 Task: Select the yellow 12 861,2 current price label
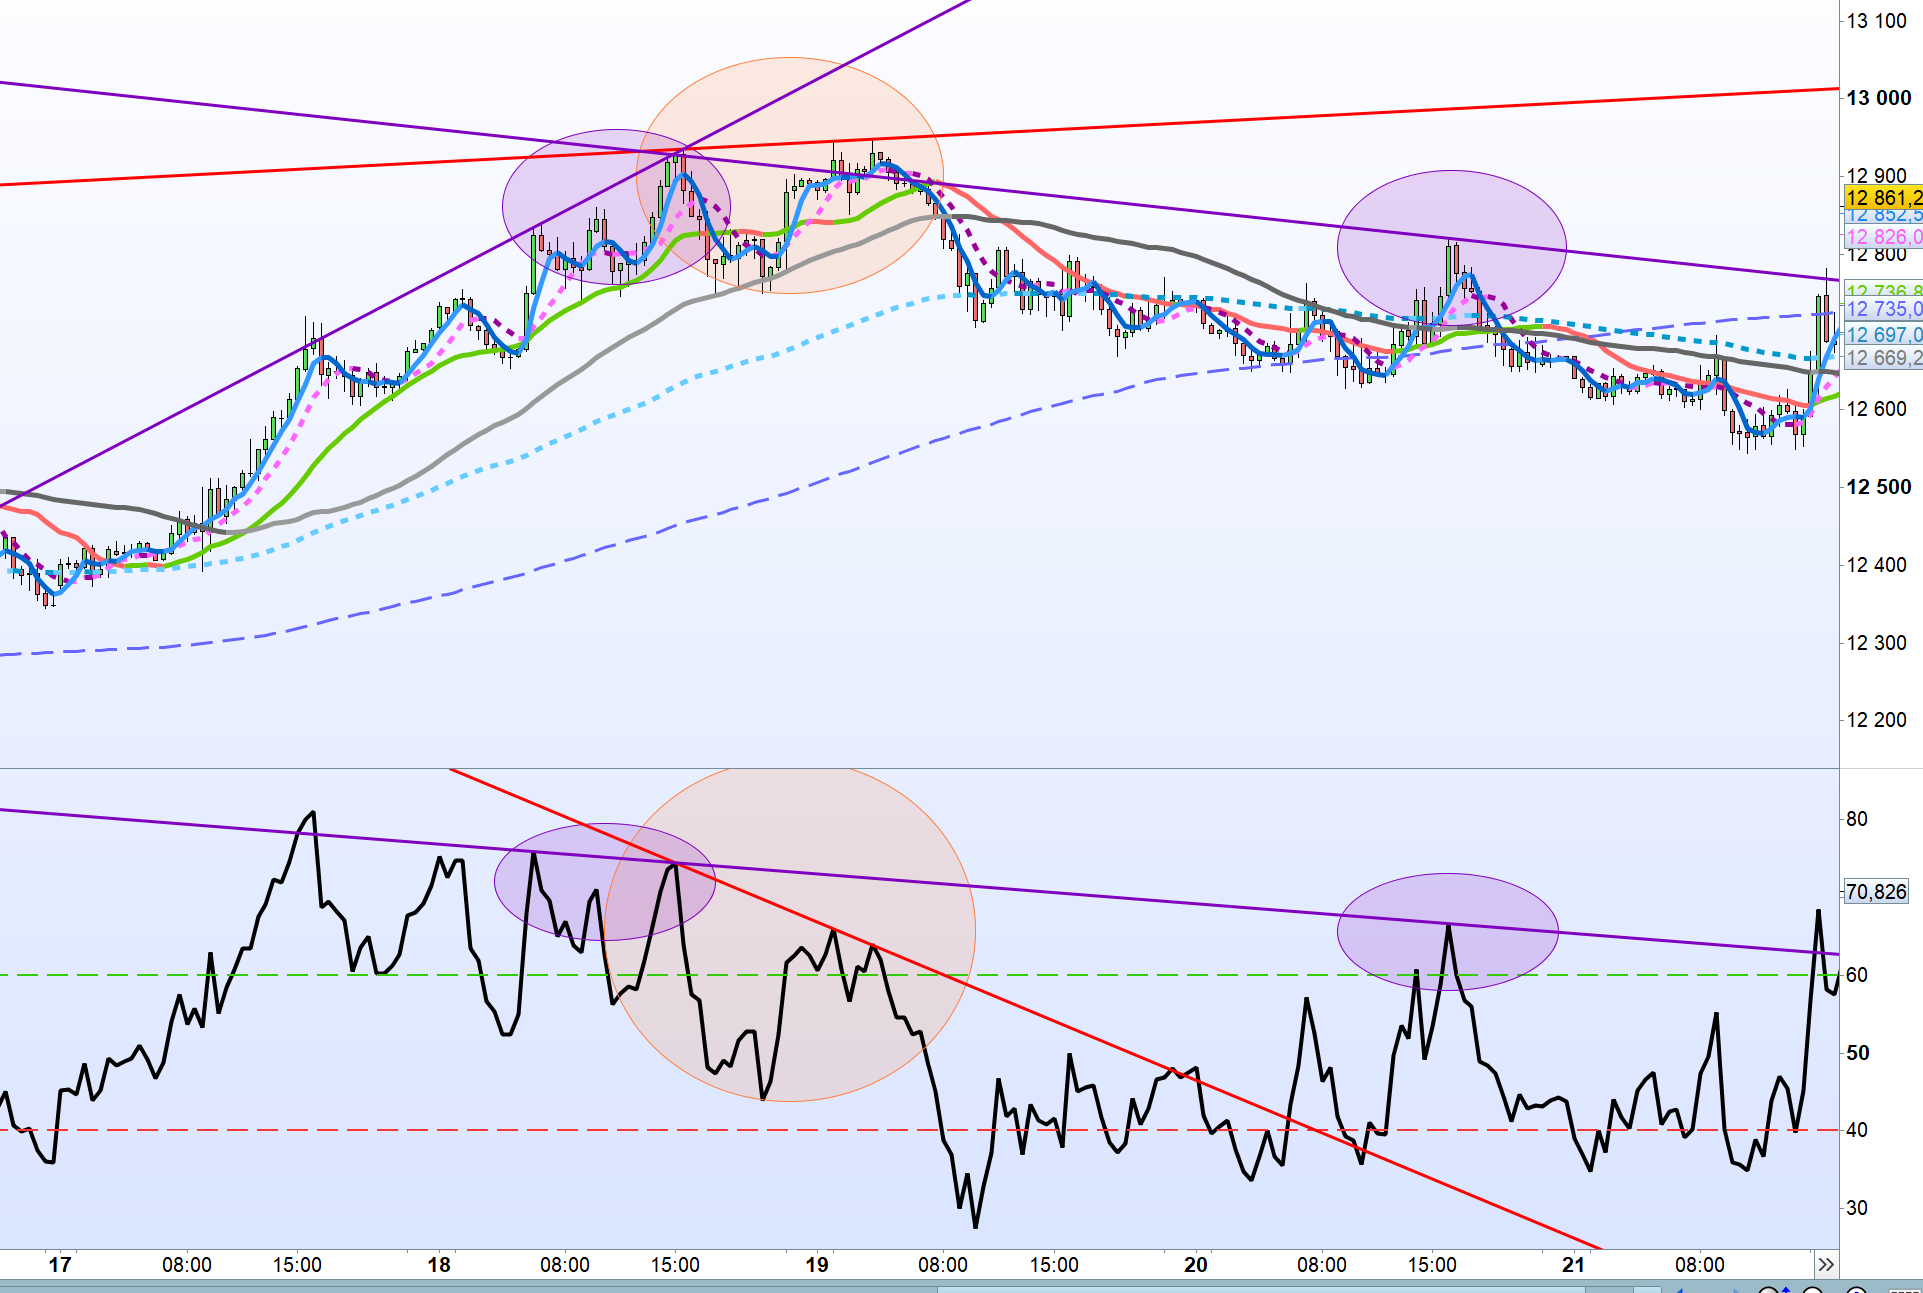tap(1882, 198)
